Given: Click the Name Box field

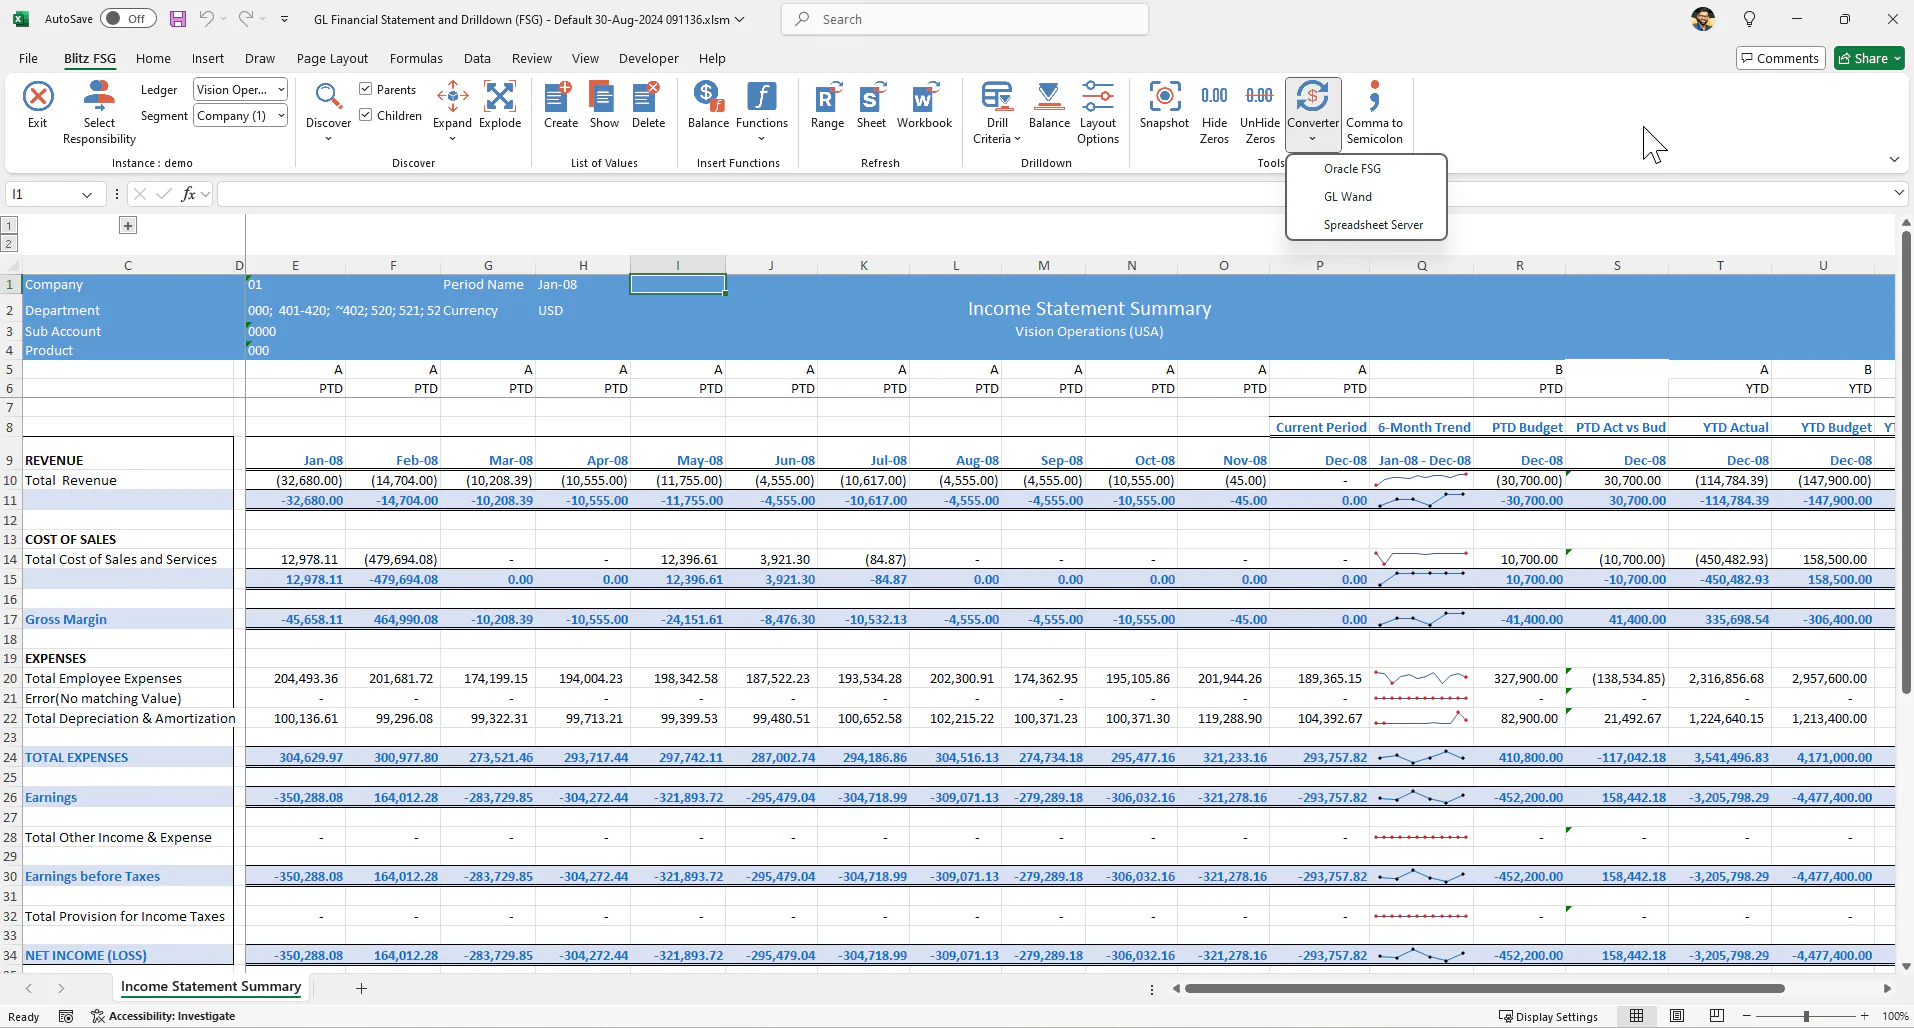Looking at the screenshot, I should 43,194.
